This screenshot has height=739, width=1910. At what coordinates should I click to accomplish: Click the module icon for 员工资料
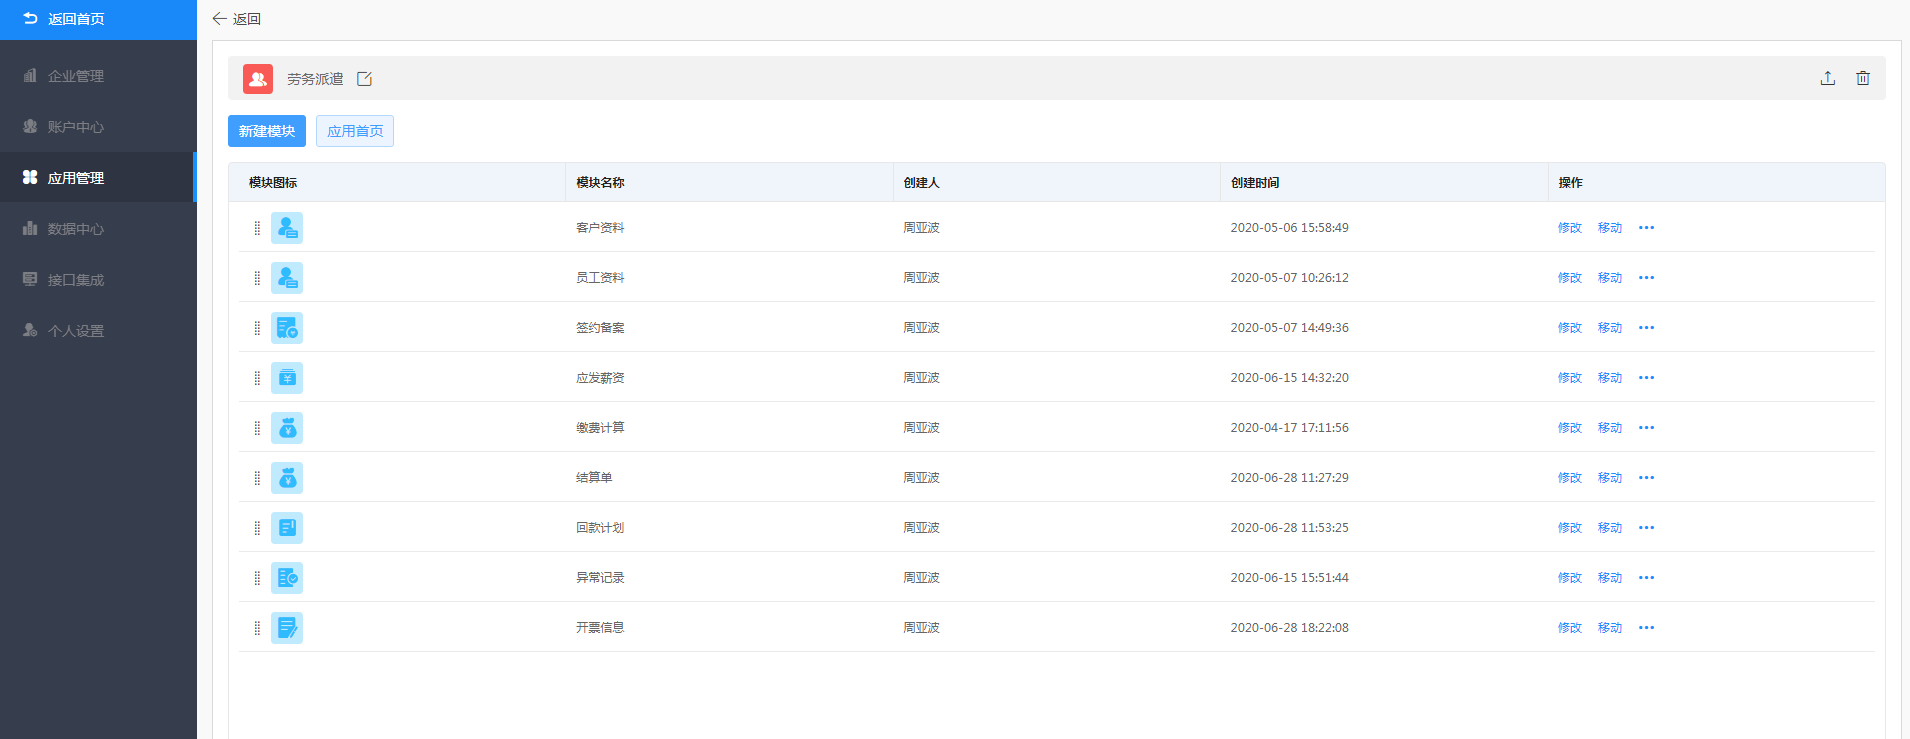pos(287,278)
